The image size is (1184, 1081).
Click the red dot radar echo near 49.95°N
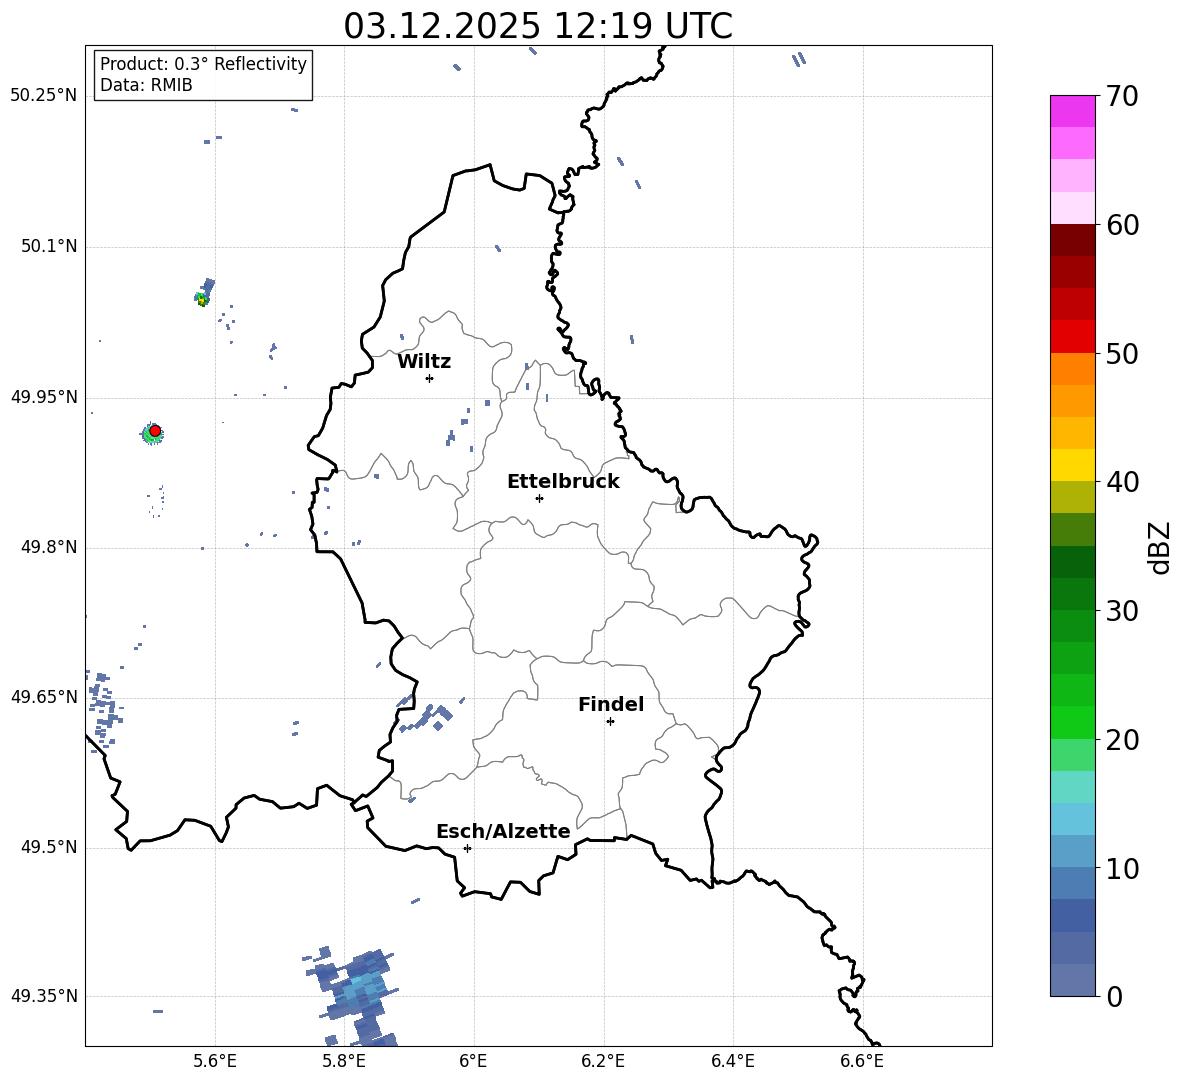(155, 431)
